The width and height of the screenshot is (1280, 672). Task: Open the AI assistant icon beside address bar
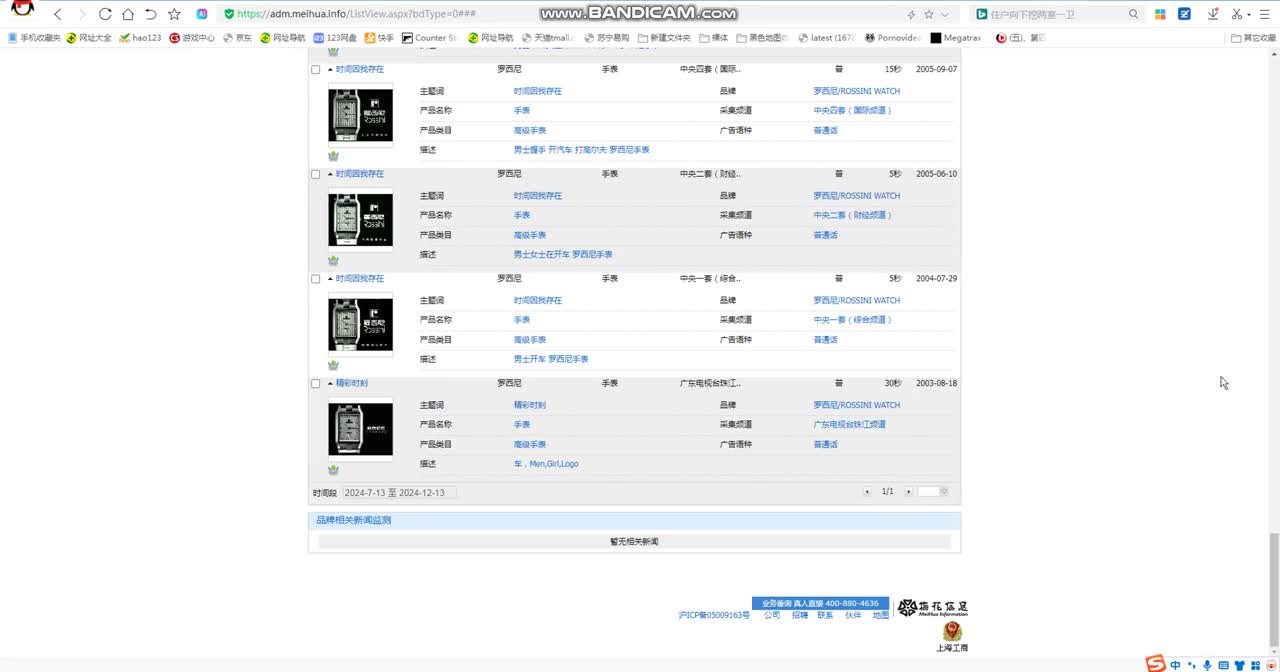(202, 14)
